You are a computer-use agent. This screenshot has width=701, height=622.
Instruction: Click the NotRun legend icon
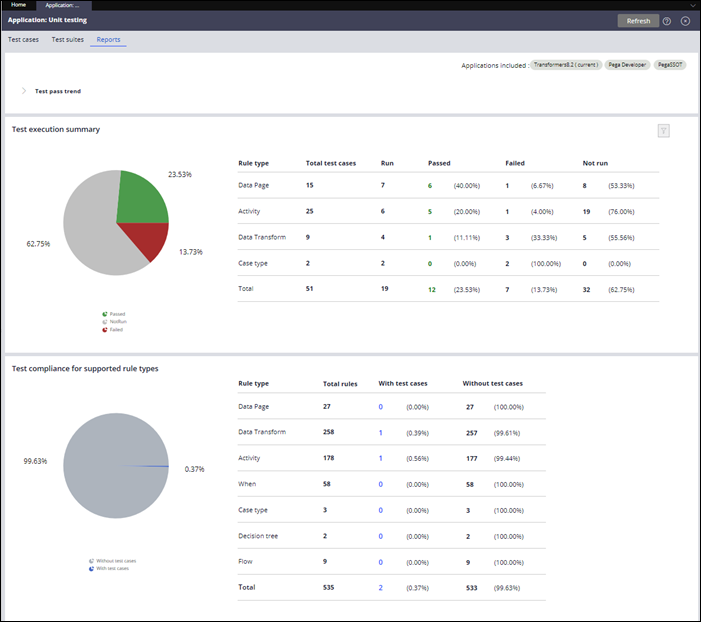point(104,321)
